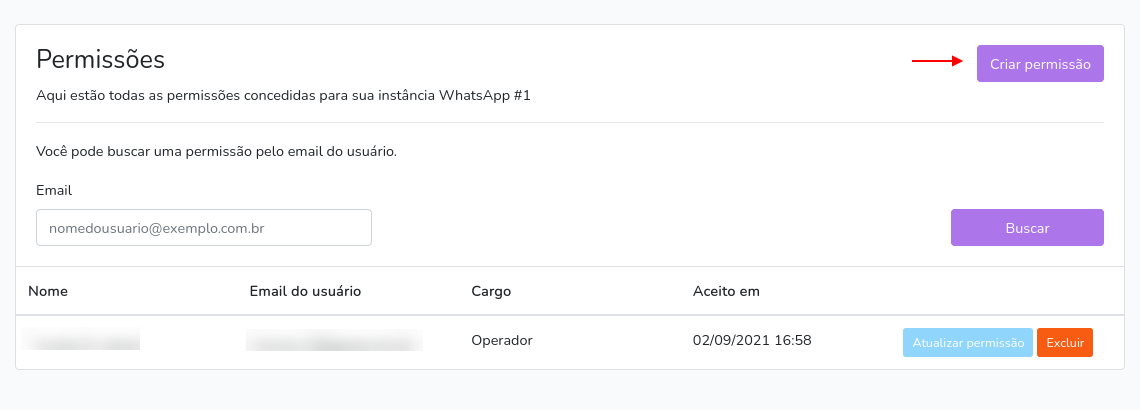1140x410 pixels.
Task: Click the Permissões page heading
Action: coord(100,60)
